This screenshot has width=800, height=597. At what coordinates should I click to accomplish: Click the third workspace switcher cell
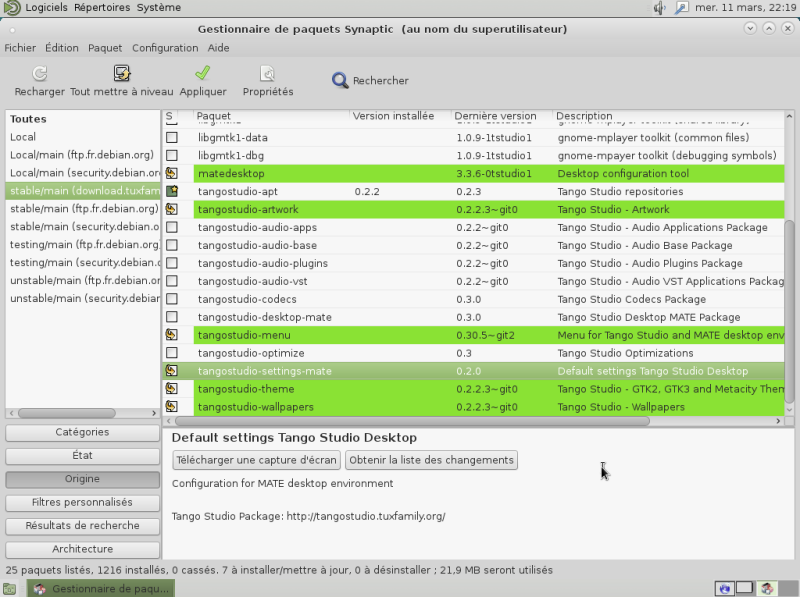click(766, 588)
